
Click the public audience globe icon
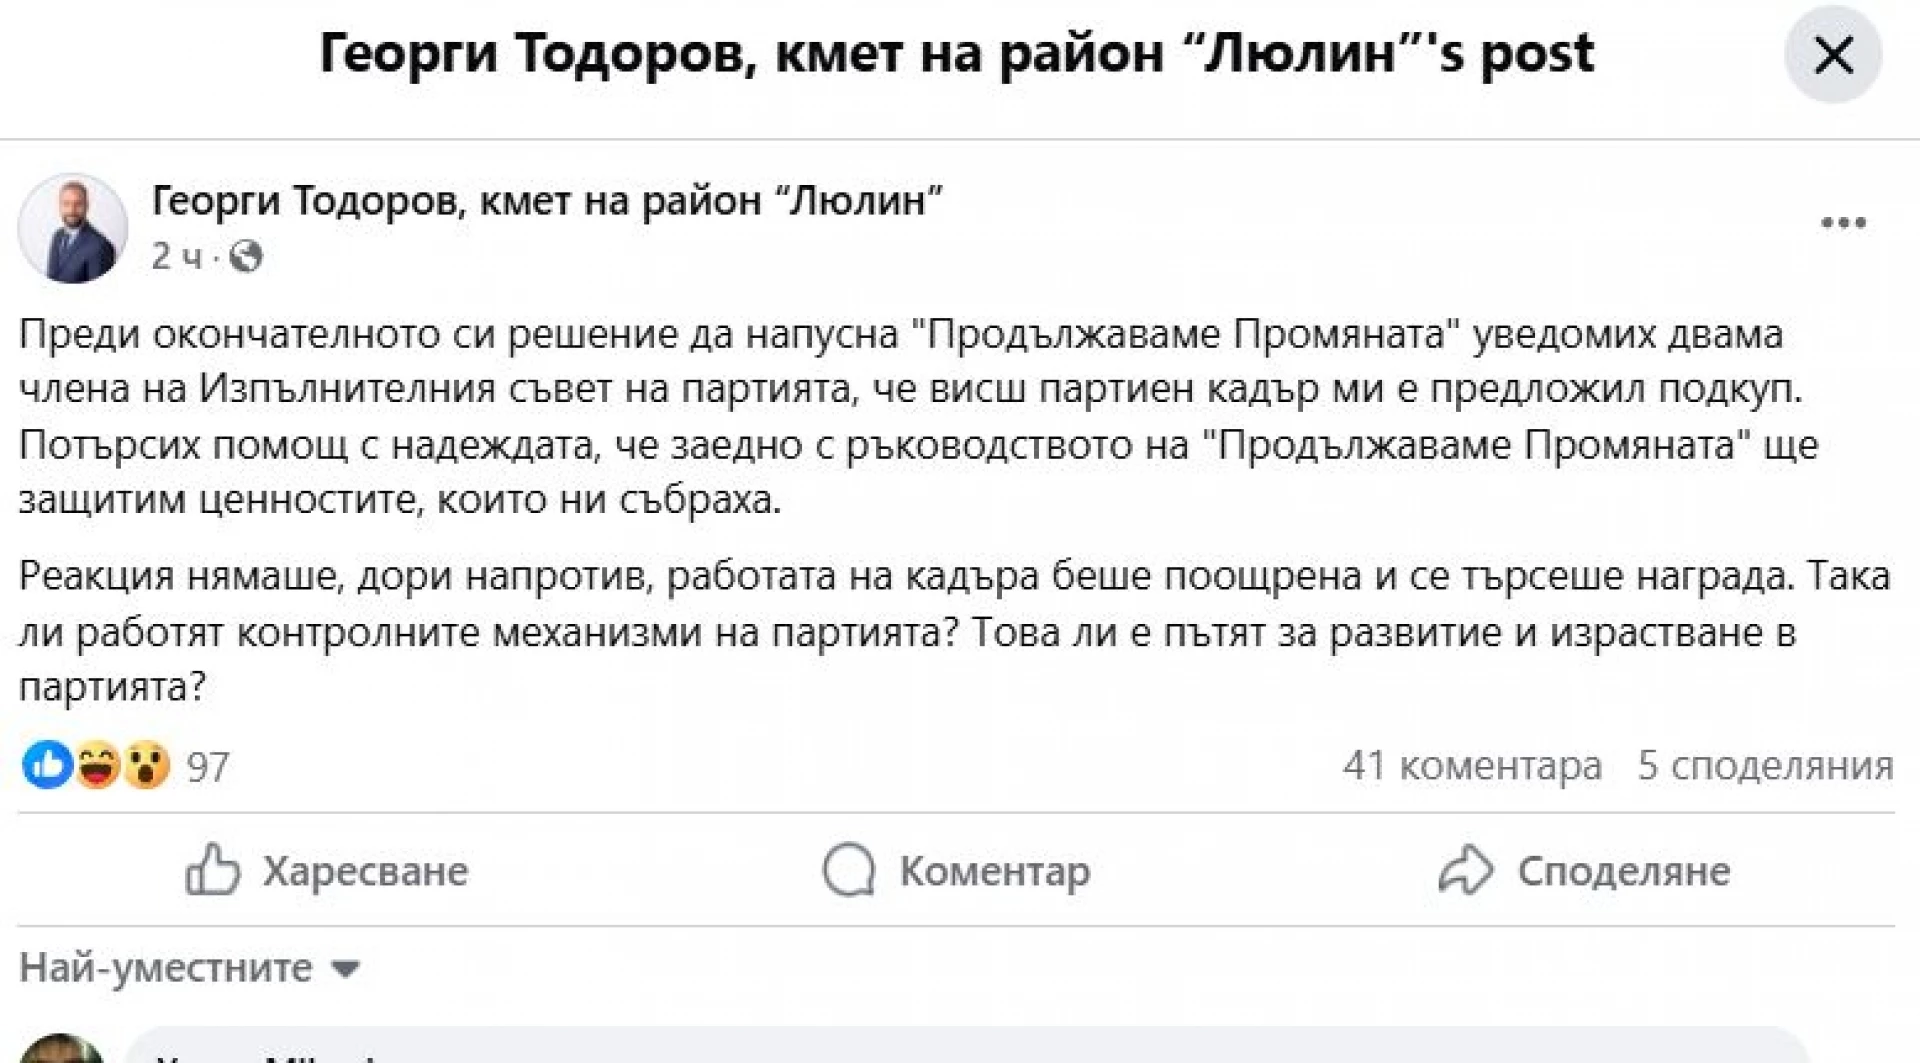tap(246, 258)
